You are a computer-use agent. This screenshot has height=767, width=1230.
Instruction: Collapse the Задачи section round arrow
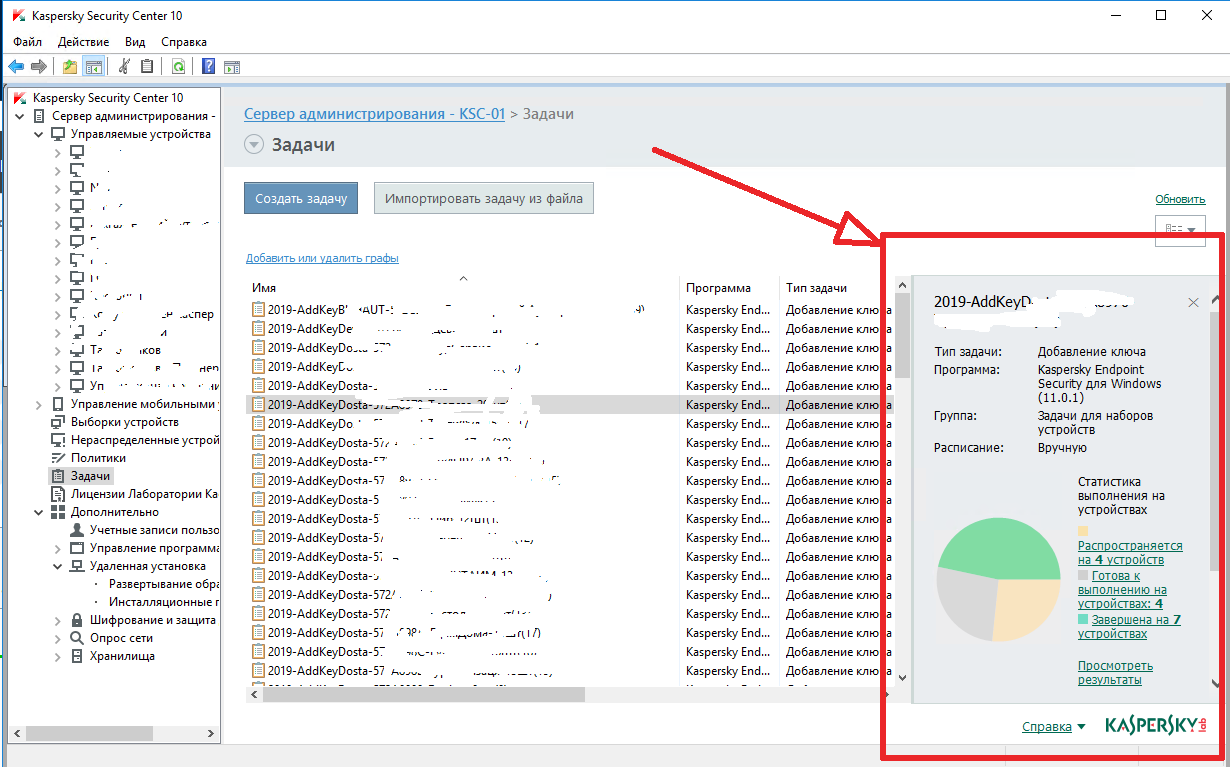pyautogui.click(x=253, y=145)
